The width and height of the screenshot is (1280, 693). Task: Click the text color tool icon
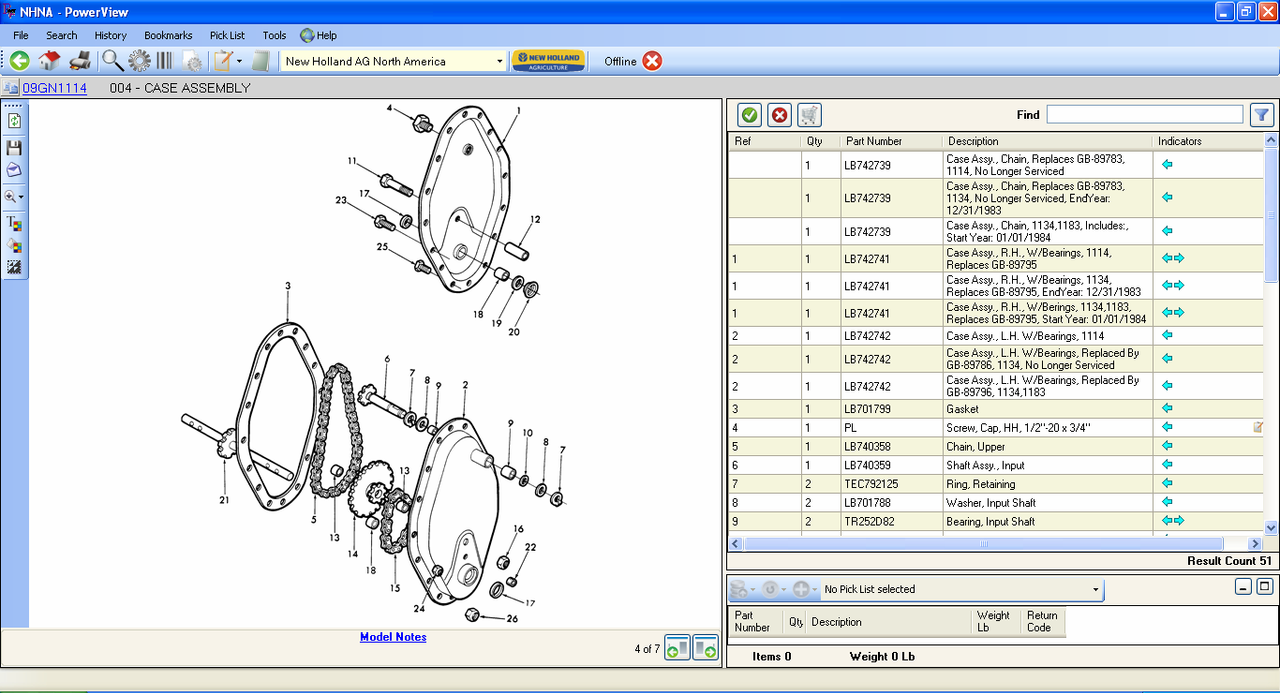(x=14, y=223)
